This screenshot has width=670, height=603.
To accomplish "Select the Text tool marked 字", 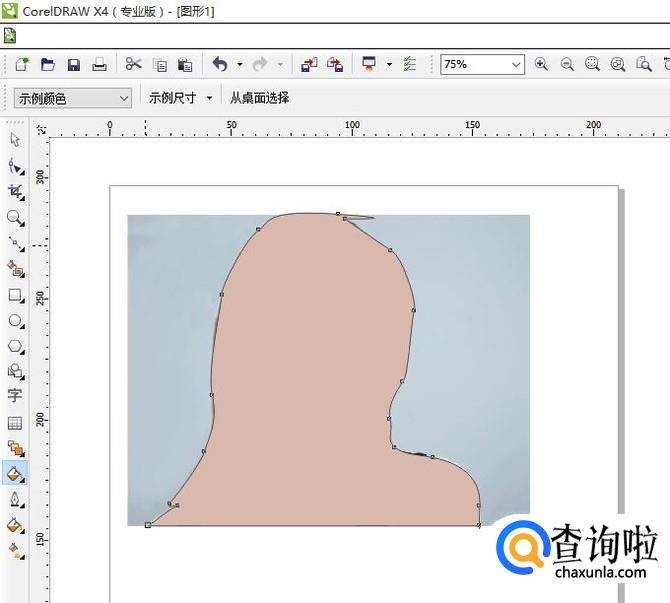I will 15,396.
